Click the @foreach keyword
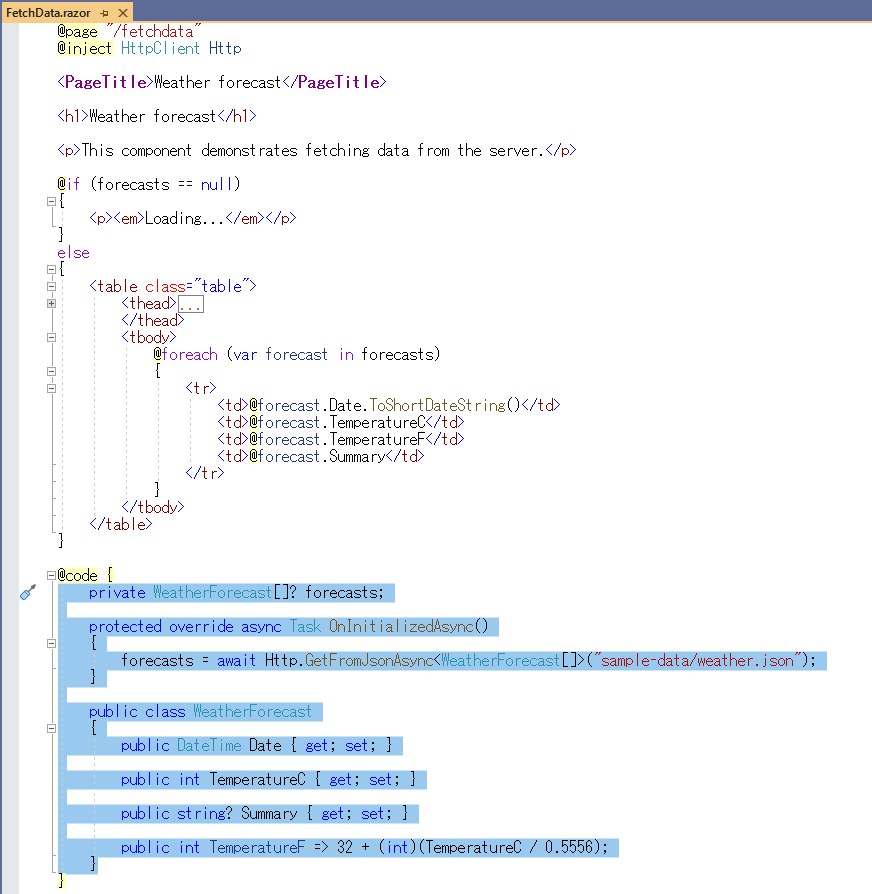Screen dimensions: 872x894 coord(185,355)
